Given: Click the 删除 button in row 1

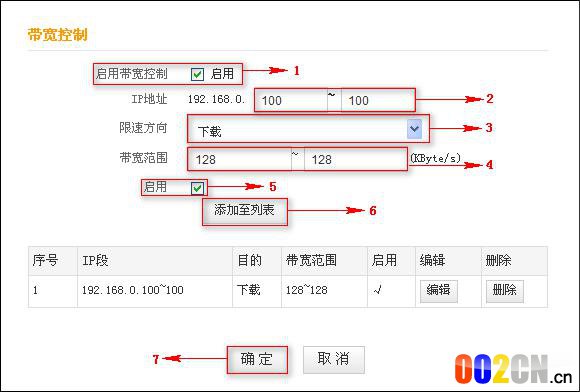Looking at the screenshot, I should pyautogui.click(x=505, y=291).
